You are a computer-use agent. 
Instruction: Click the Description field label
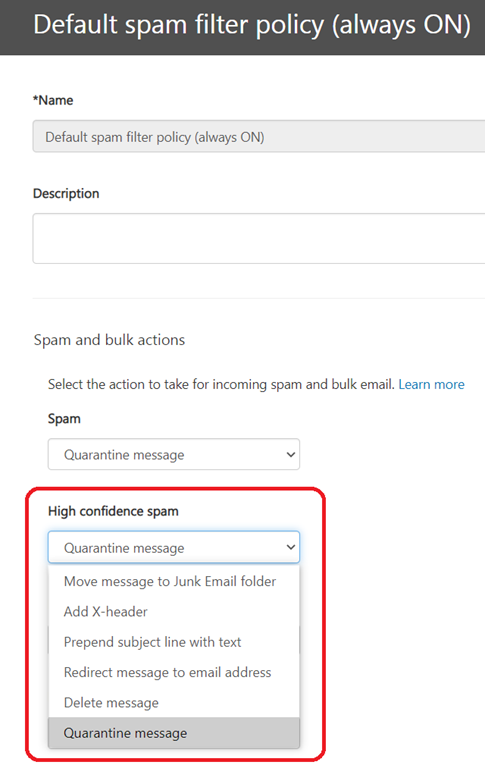[66, 194]
